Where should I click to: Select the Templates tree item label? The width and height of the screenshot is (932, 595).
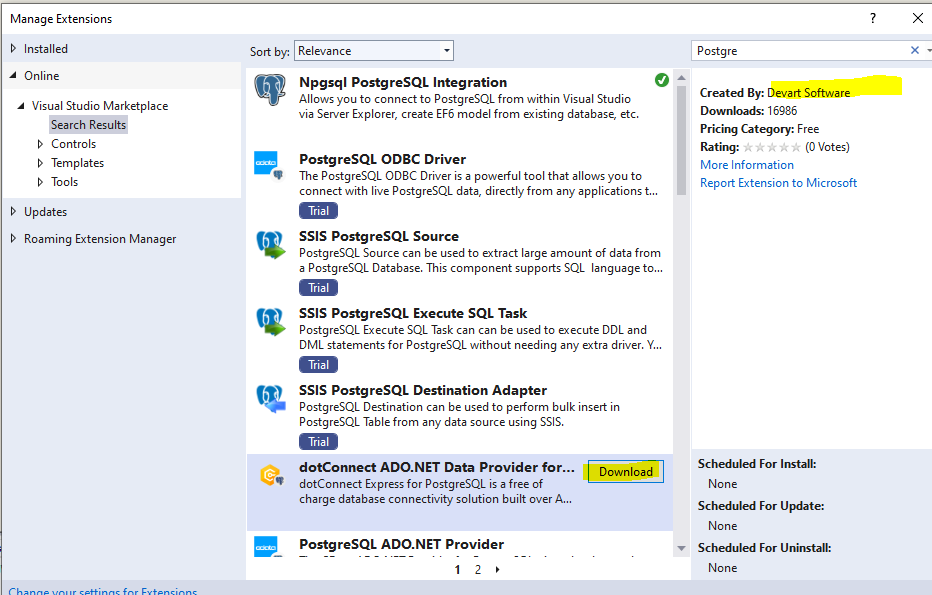[x=77, y=163]
